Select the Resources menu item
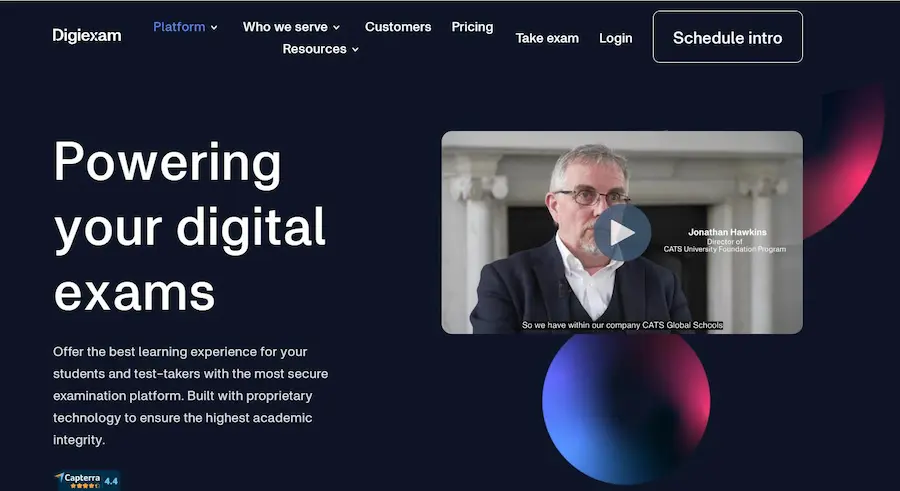900x491 pixels. pos(315,49)
